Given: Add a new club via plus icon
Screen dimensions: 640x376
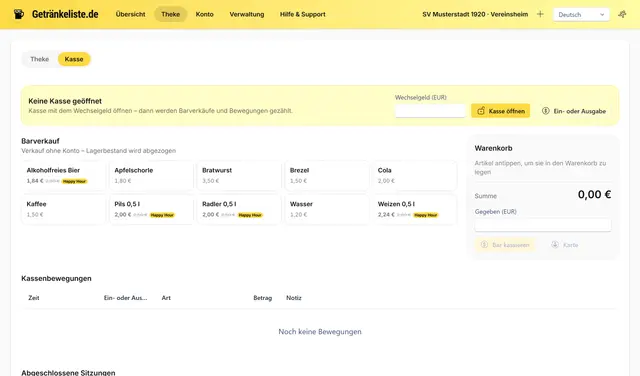Looking at the screenshot, I should 540,14.
